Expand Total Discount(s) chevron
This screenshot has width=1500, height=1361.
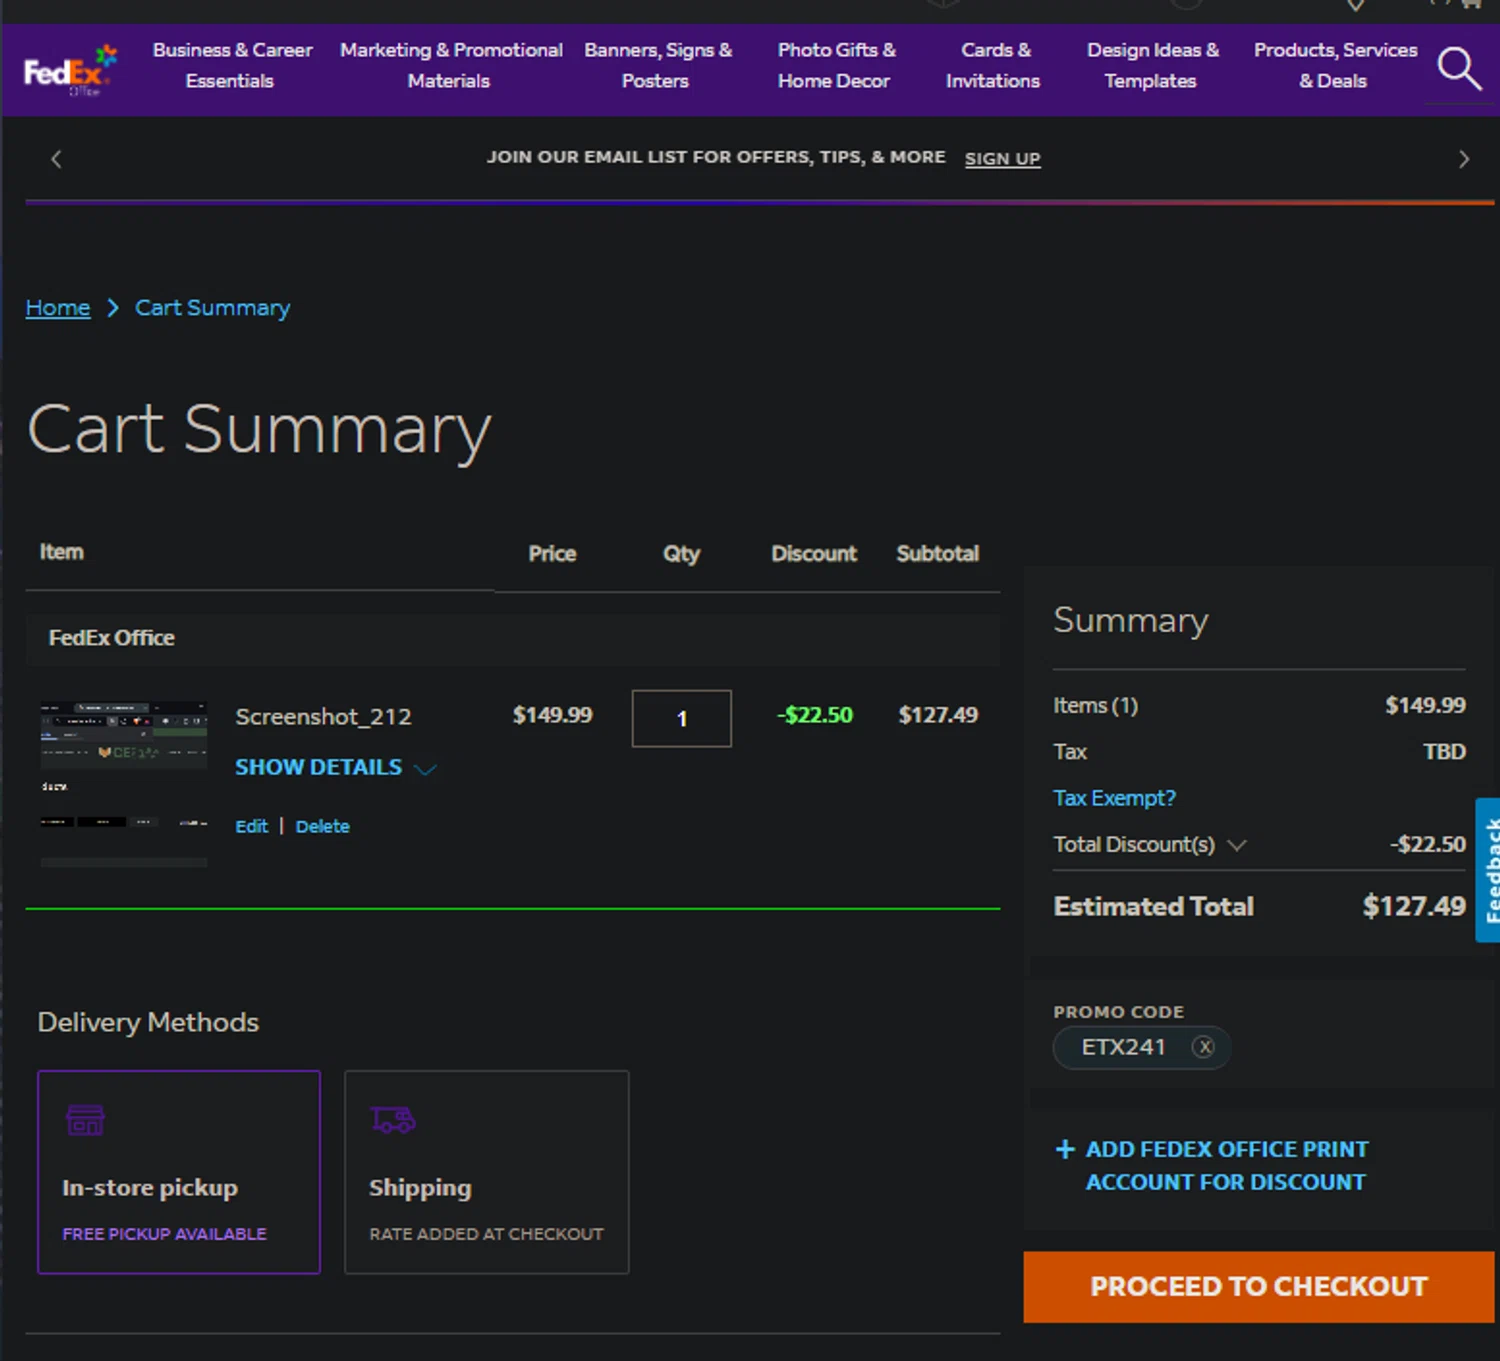1237,845
